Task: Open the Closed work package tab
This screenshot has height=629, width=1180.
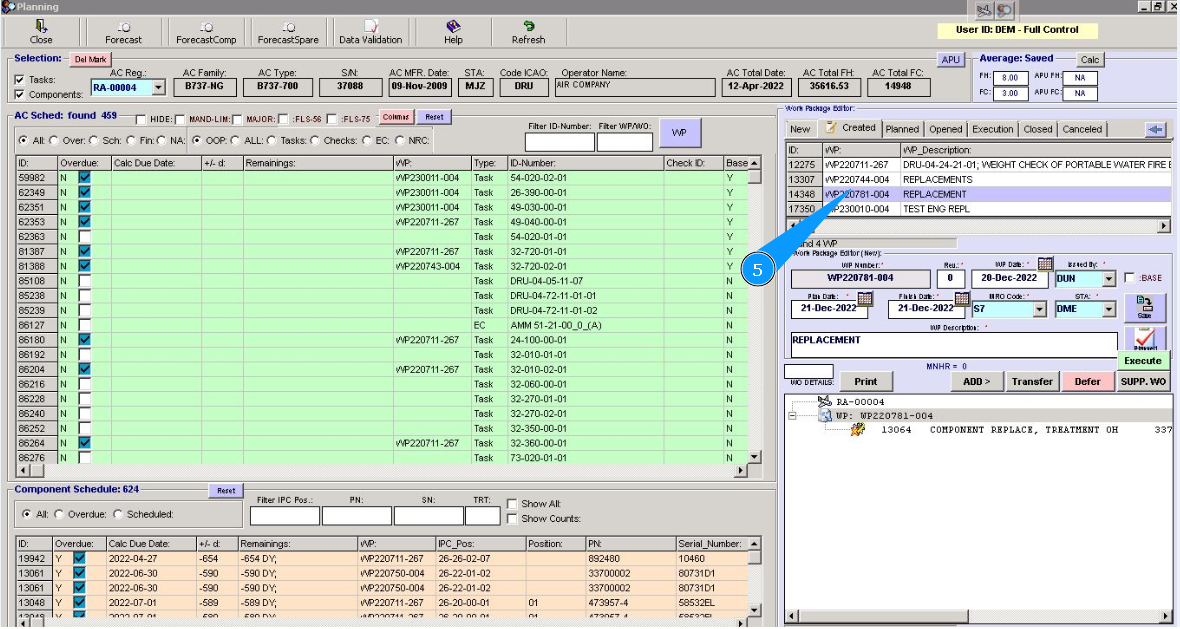Action: pyautogui.click(x=1037, y=129)
